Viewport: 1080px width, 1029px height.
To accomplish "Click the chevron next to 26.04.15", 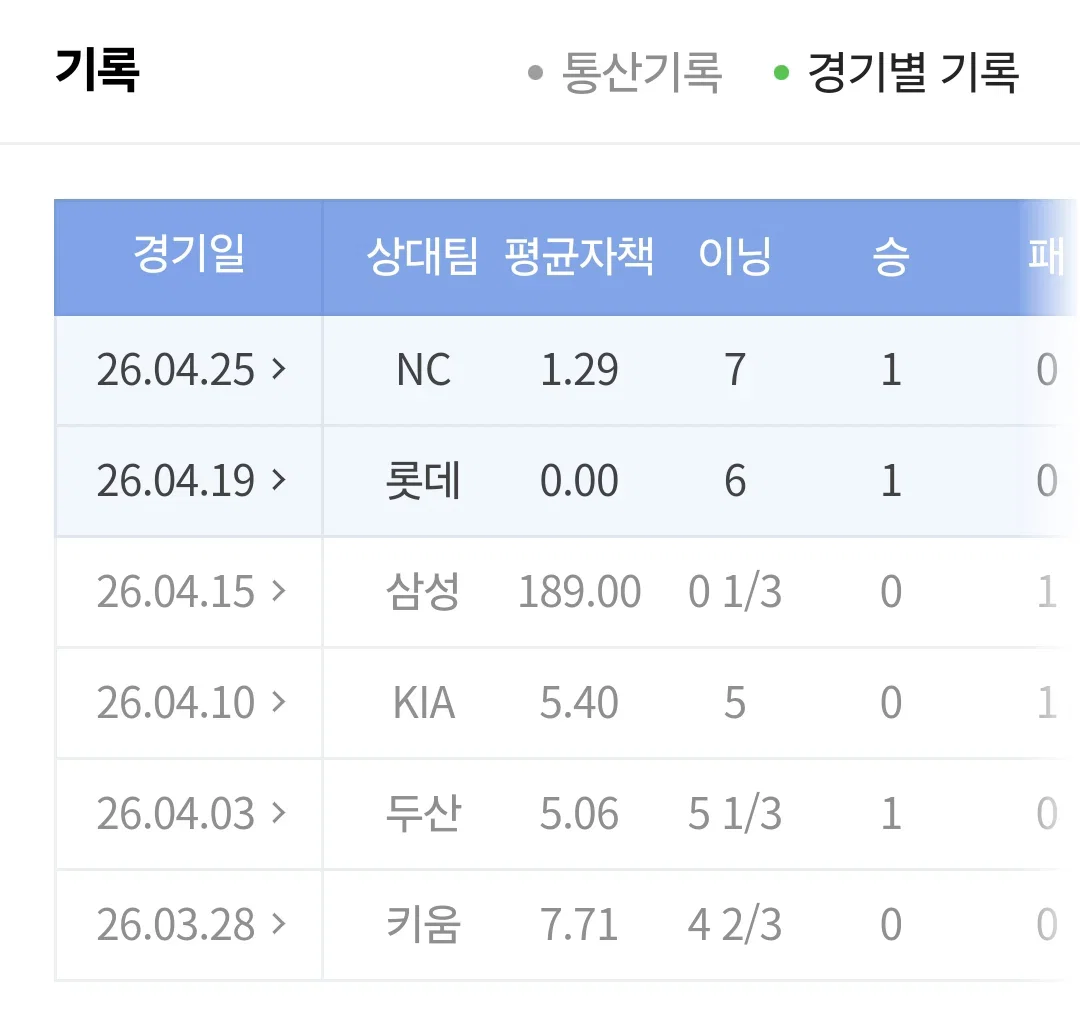I will coord(278,591).
